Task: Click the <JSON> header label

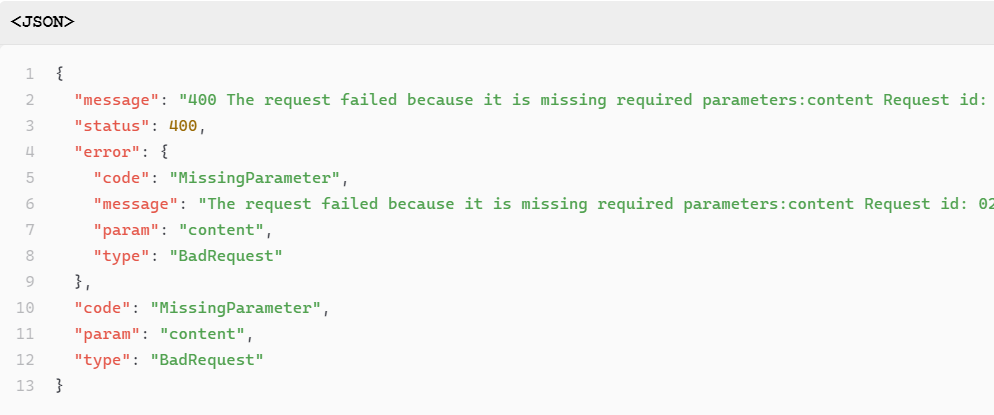Action: 42,22
